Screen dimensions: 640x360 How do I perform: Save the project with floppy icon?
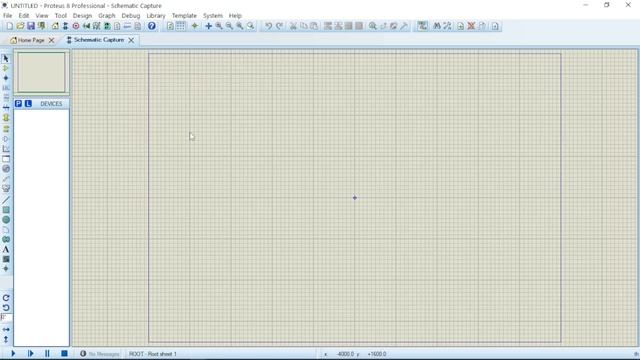(x=31, y=26)
